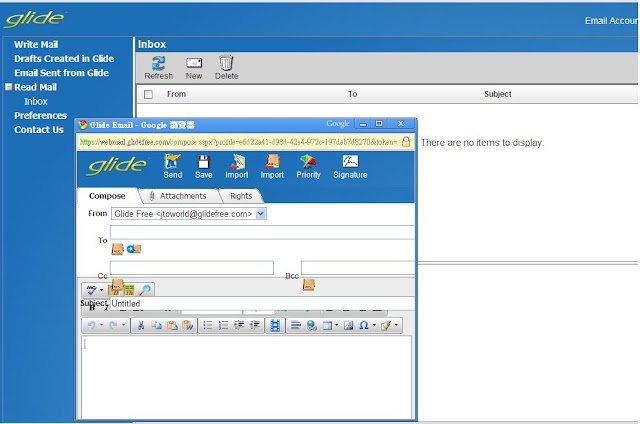Click the Paste clipboard icon
Image resolution: width=640 pixels, height=424 pixels.
172,325
